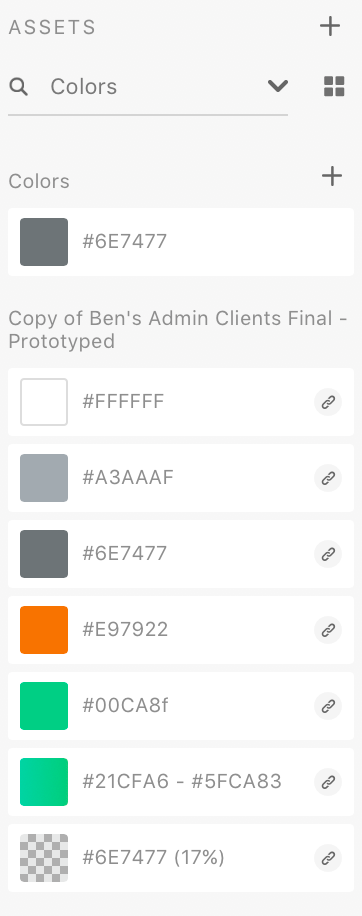Click link icon for #E97922 color
Screen dimensions: 362x916
[x=328, y=630]
